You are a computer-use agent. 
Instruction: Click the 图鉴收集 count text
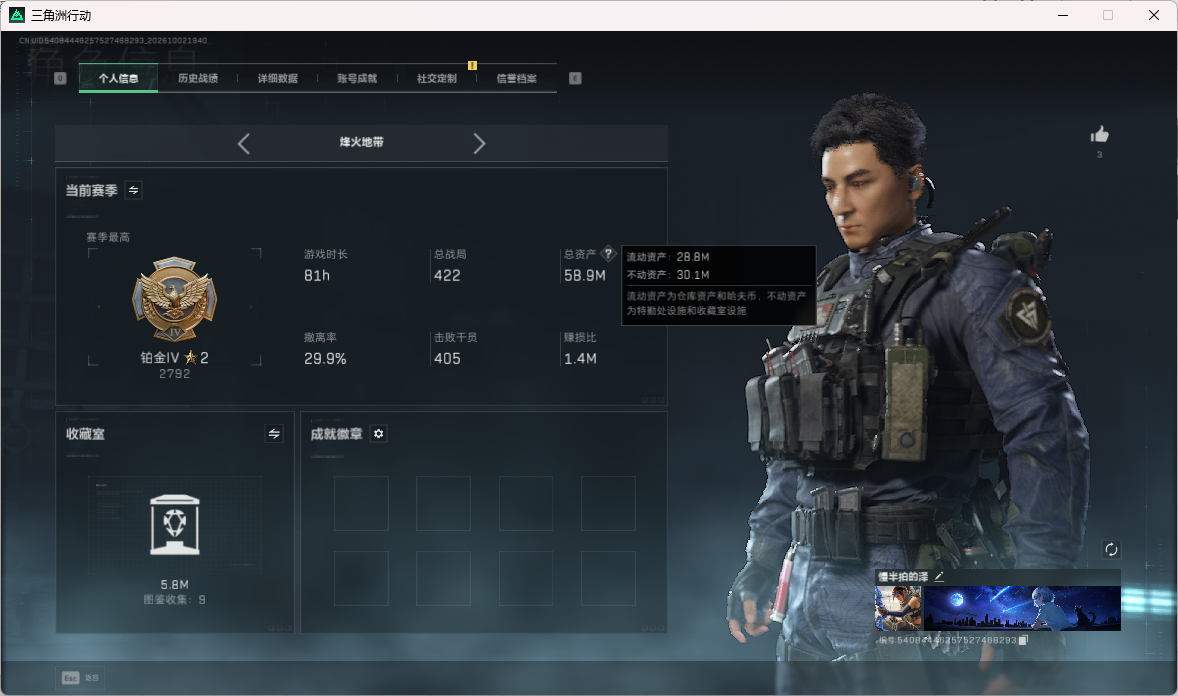(x=174, y=600)
